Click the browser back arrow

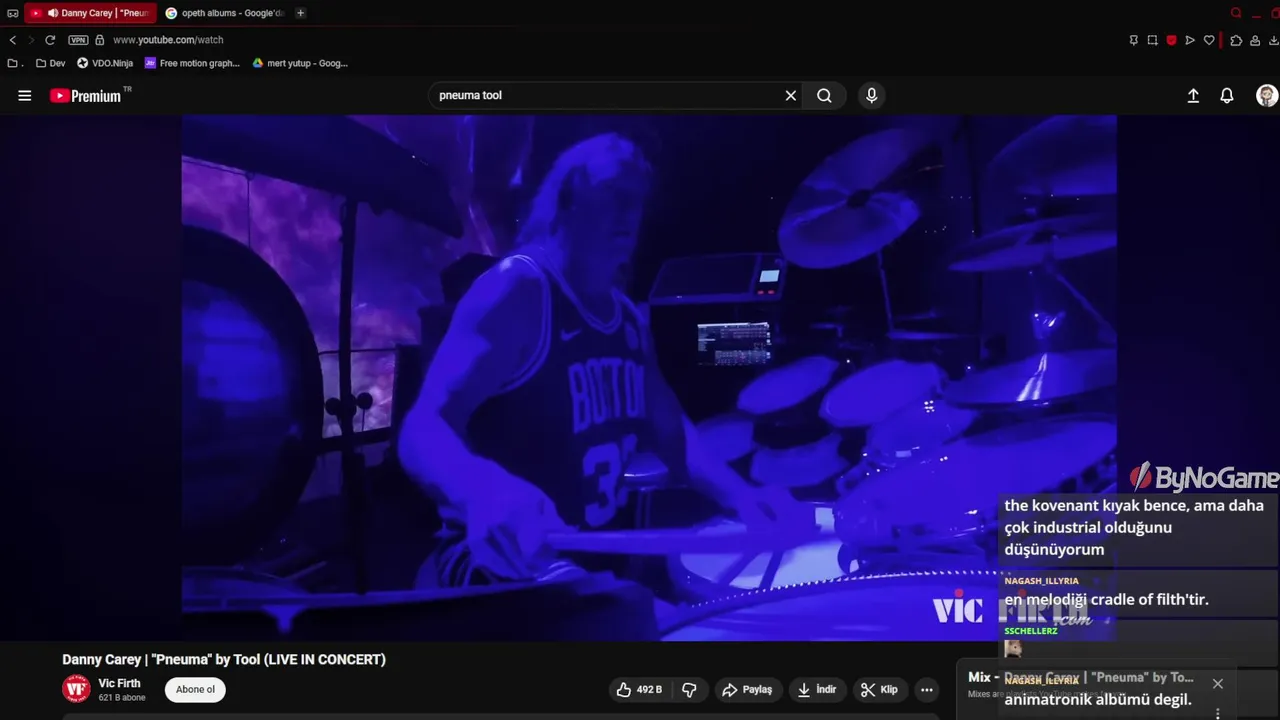12,40
